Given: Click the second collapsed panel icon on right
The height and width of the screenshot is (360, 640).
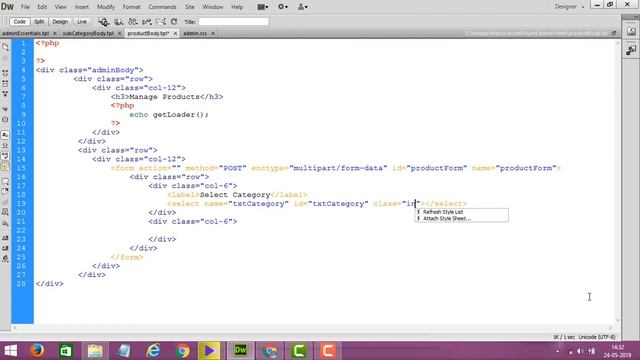Looking at the screenshot, I should click(x=631, y=50).
